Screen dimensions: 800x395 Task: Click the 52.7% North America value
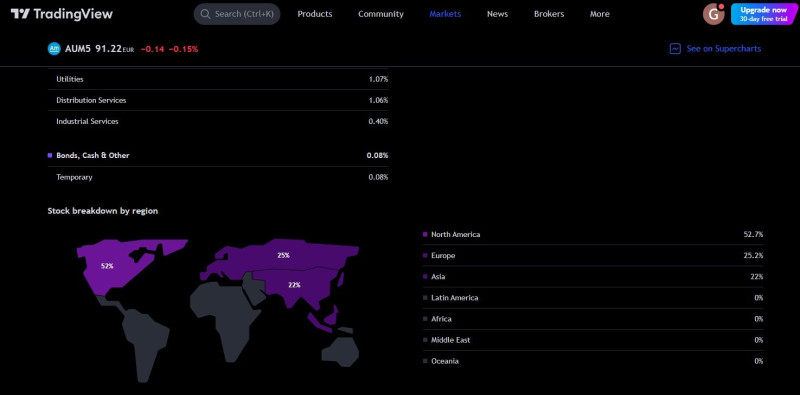(x=753, y=235)
